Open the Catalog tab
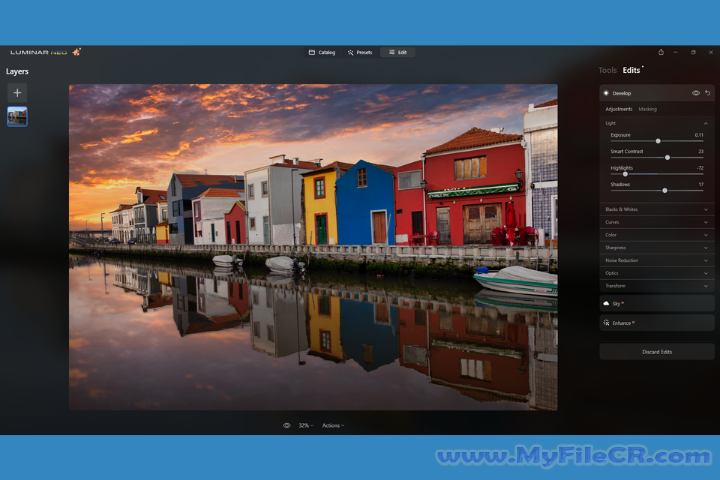 [322, 52]
